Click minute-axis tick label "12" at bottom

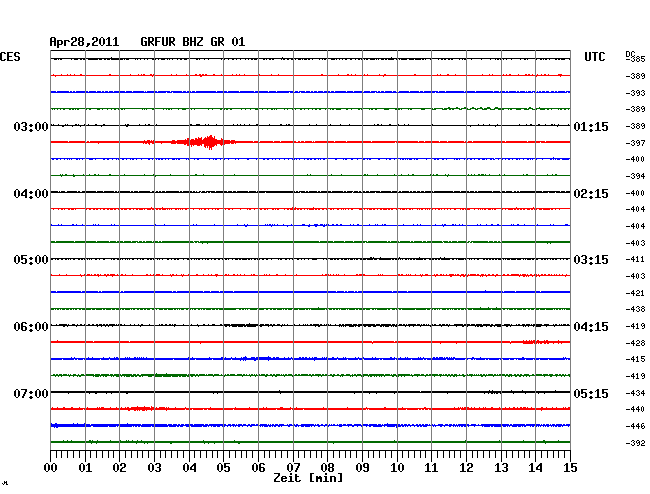tap(466, 468)
